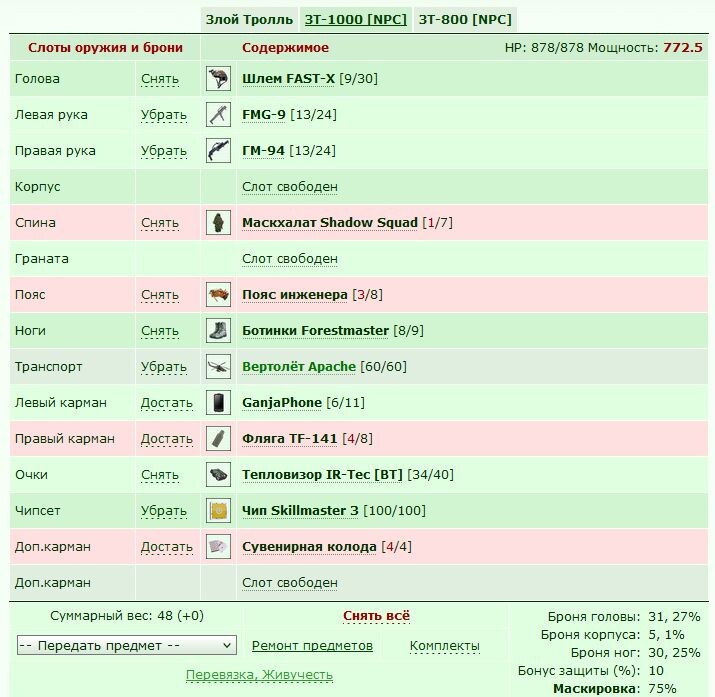Open the ГМ-94 item link
Image resolution: width=715 pixels, height=697 pixels.
(x=263, y=151)
